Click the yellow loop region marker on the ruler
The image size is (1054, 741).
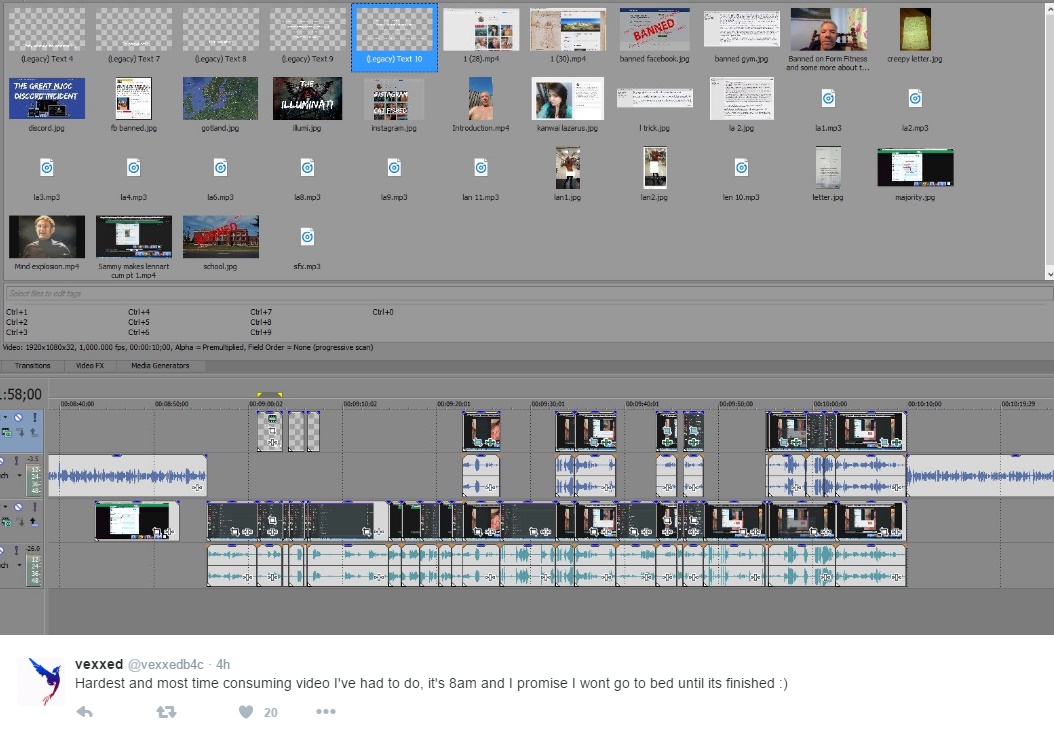pos(270,395)
